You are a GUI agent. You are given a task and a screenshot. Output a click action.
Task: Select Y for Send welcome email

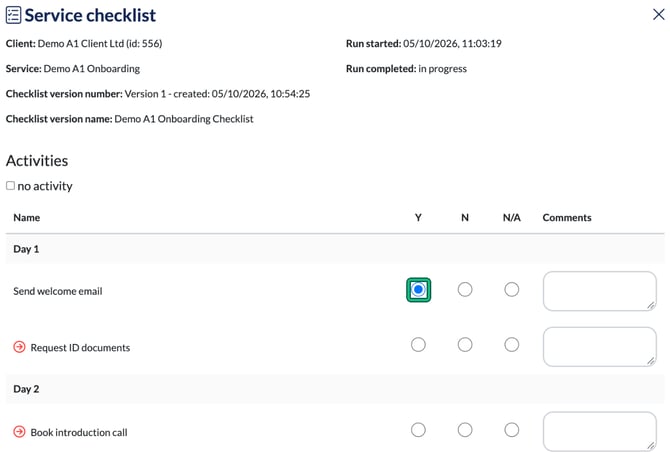pos(418,290)
